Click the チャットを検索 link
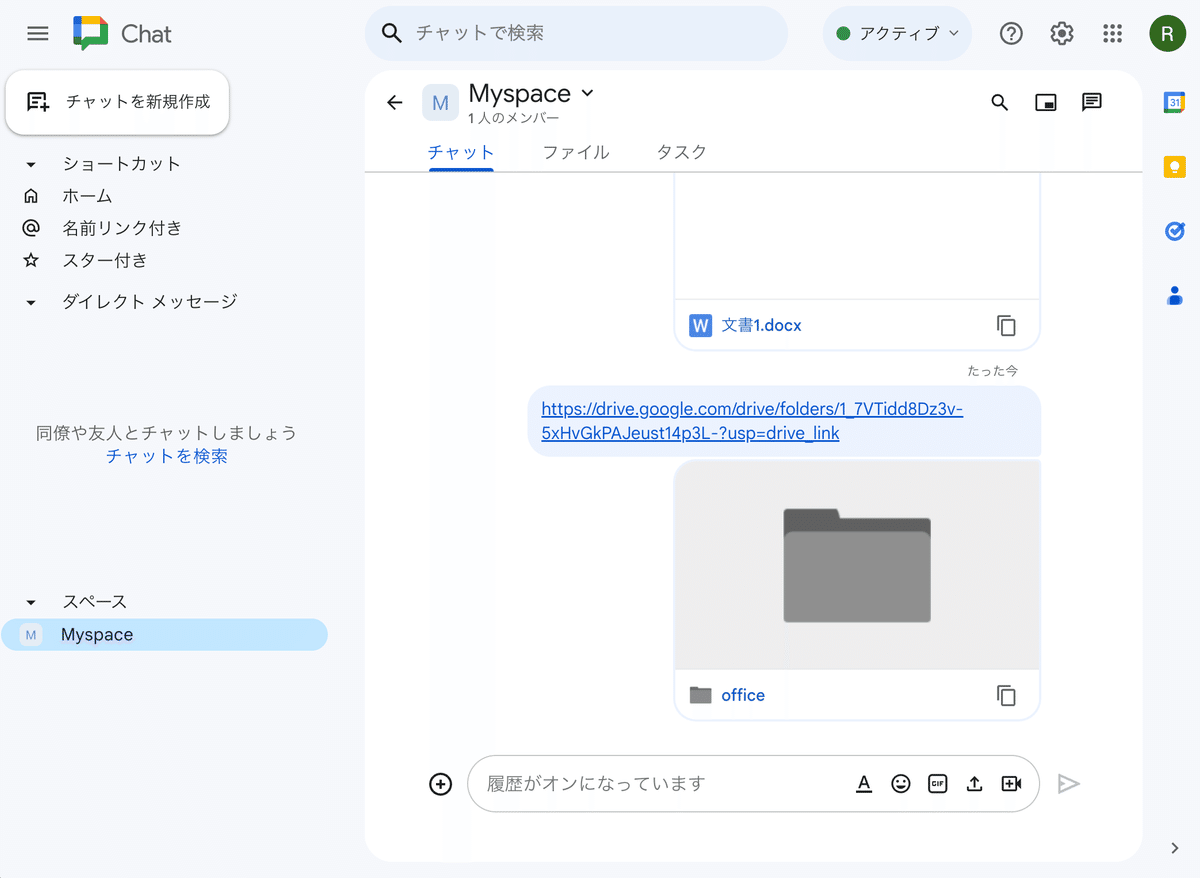This screenshot has height=878, width=1200. click(167, 456)
